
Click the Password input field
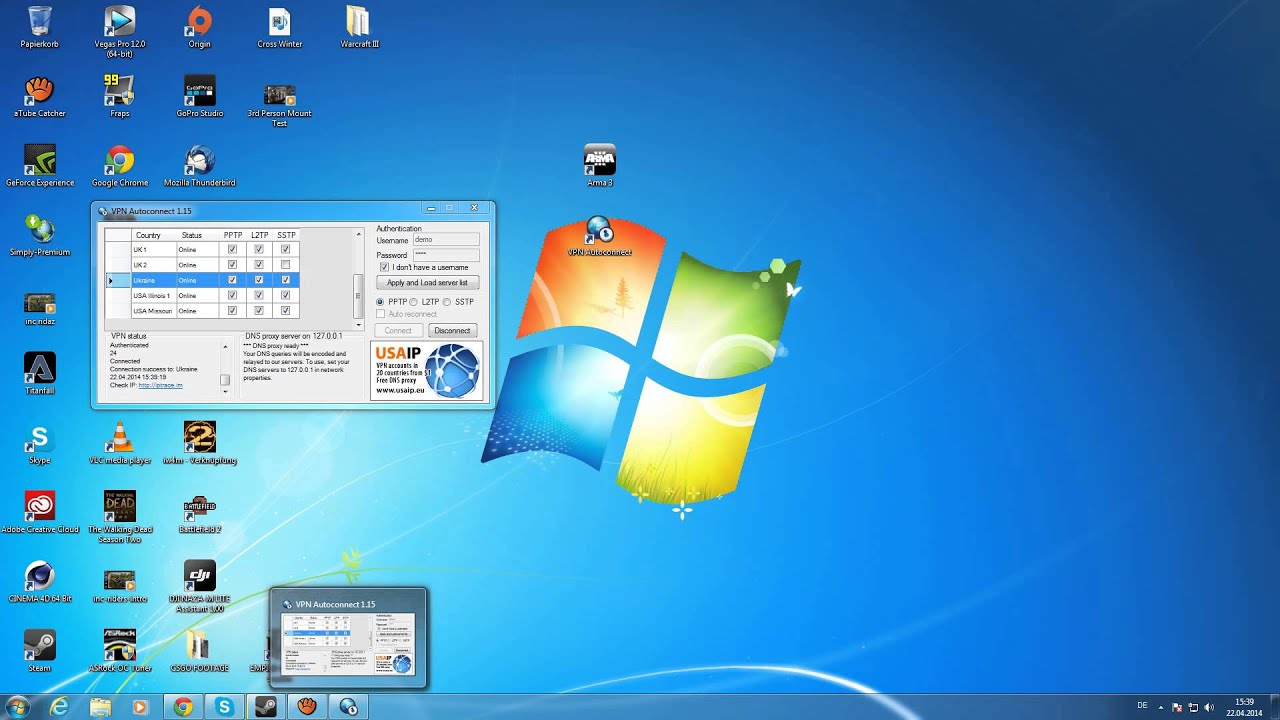[x=446, y=255]
